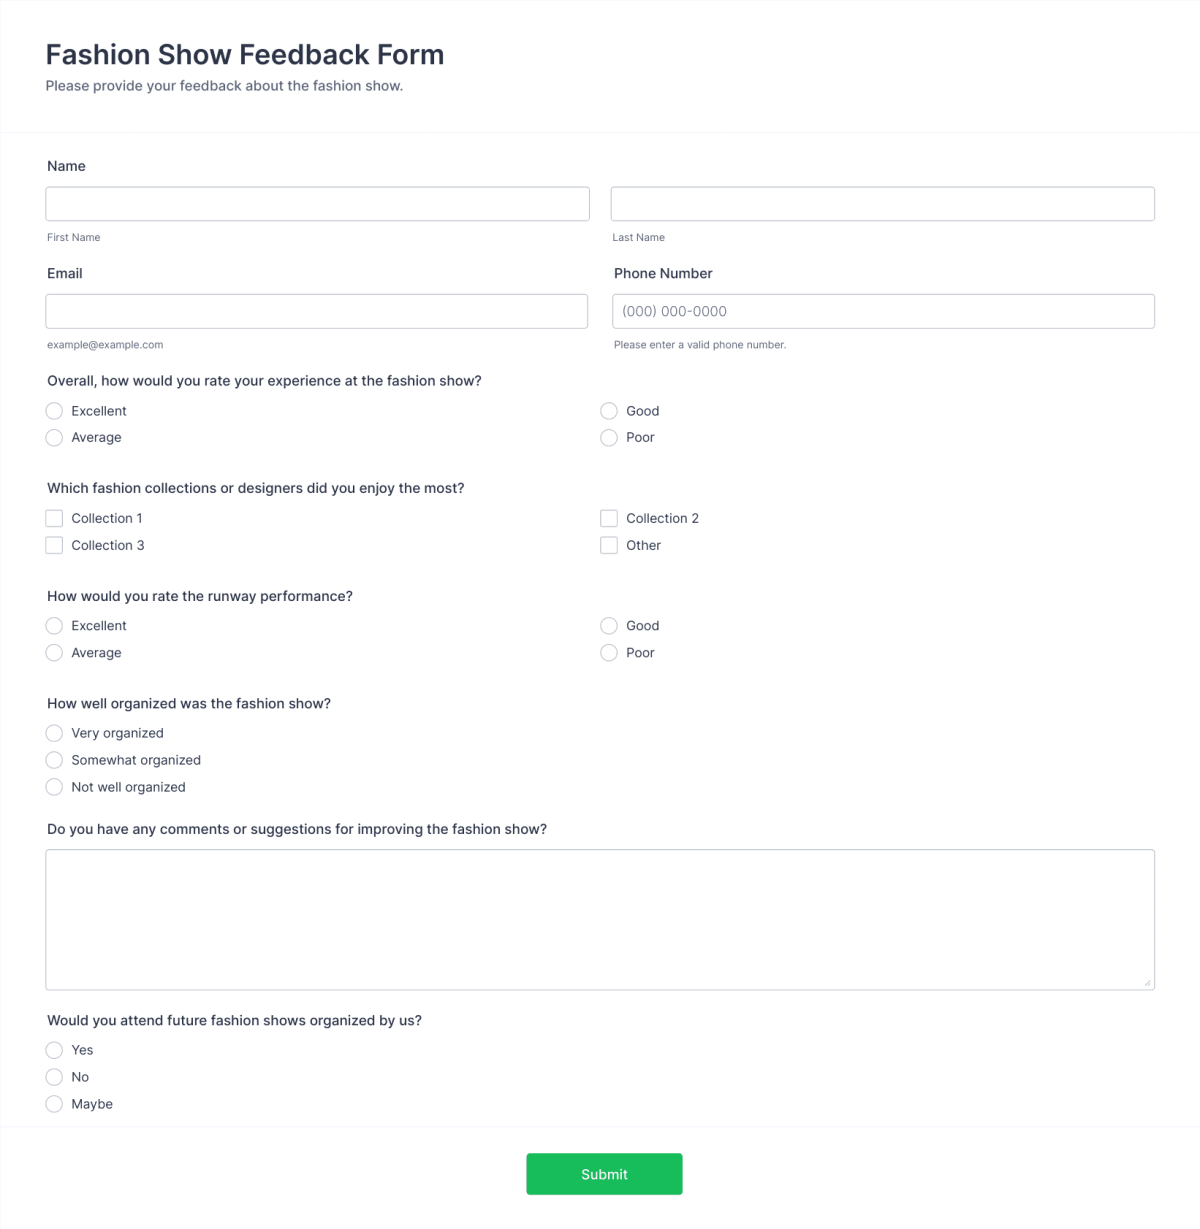The width and height of the screenshot is (1200, 1229).
Task: Select the Excellent rating for overall experience
Action: click(x=54, y=411)
